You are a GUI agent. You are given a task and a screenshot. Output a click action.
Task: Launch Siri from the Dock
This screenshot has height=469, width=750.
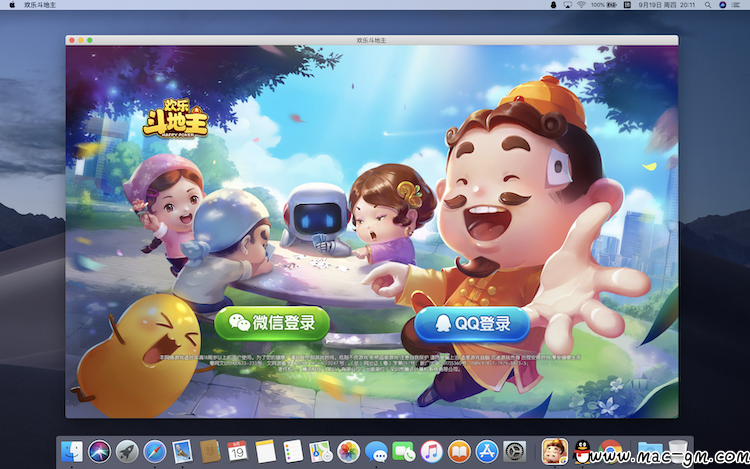(99, 451)
